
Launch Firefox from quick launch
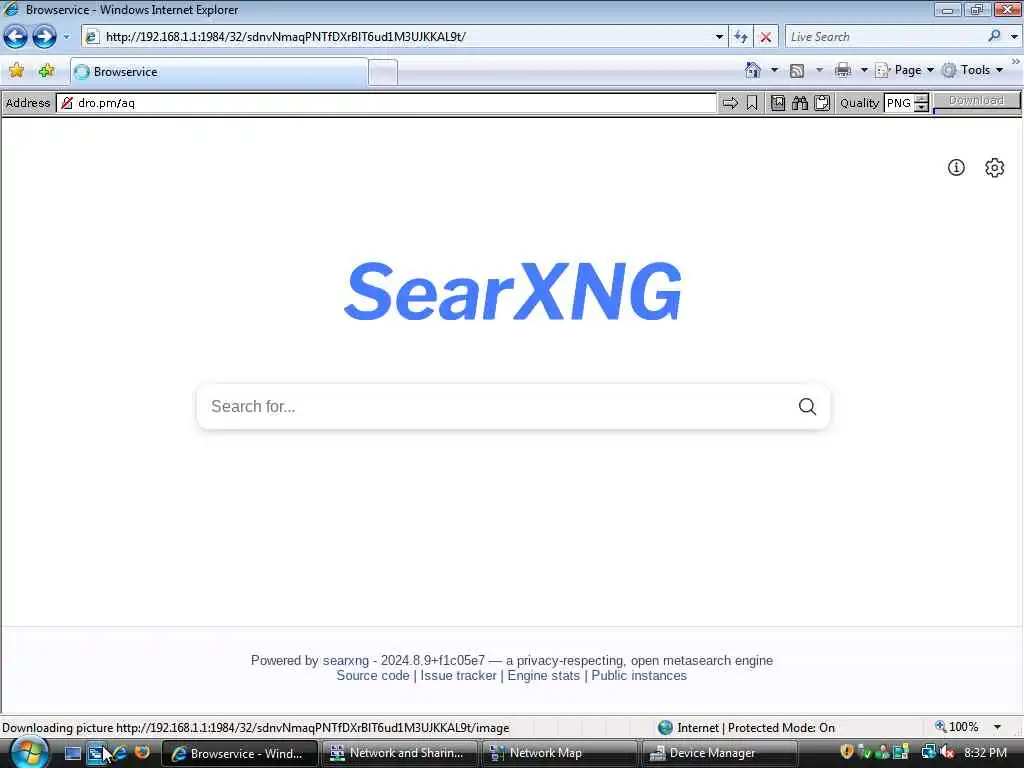[142, 752]
